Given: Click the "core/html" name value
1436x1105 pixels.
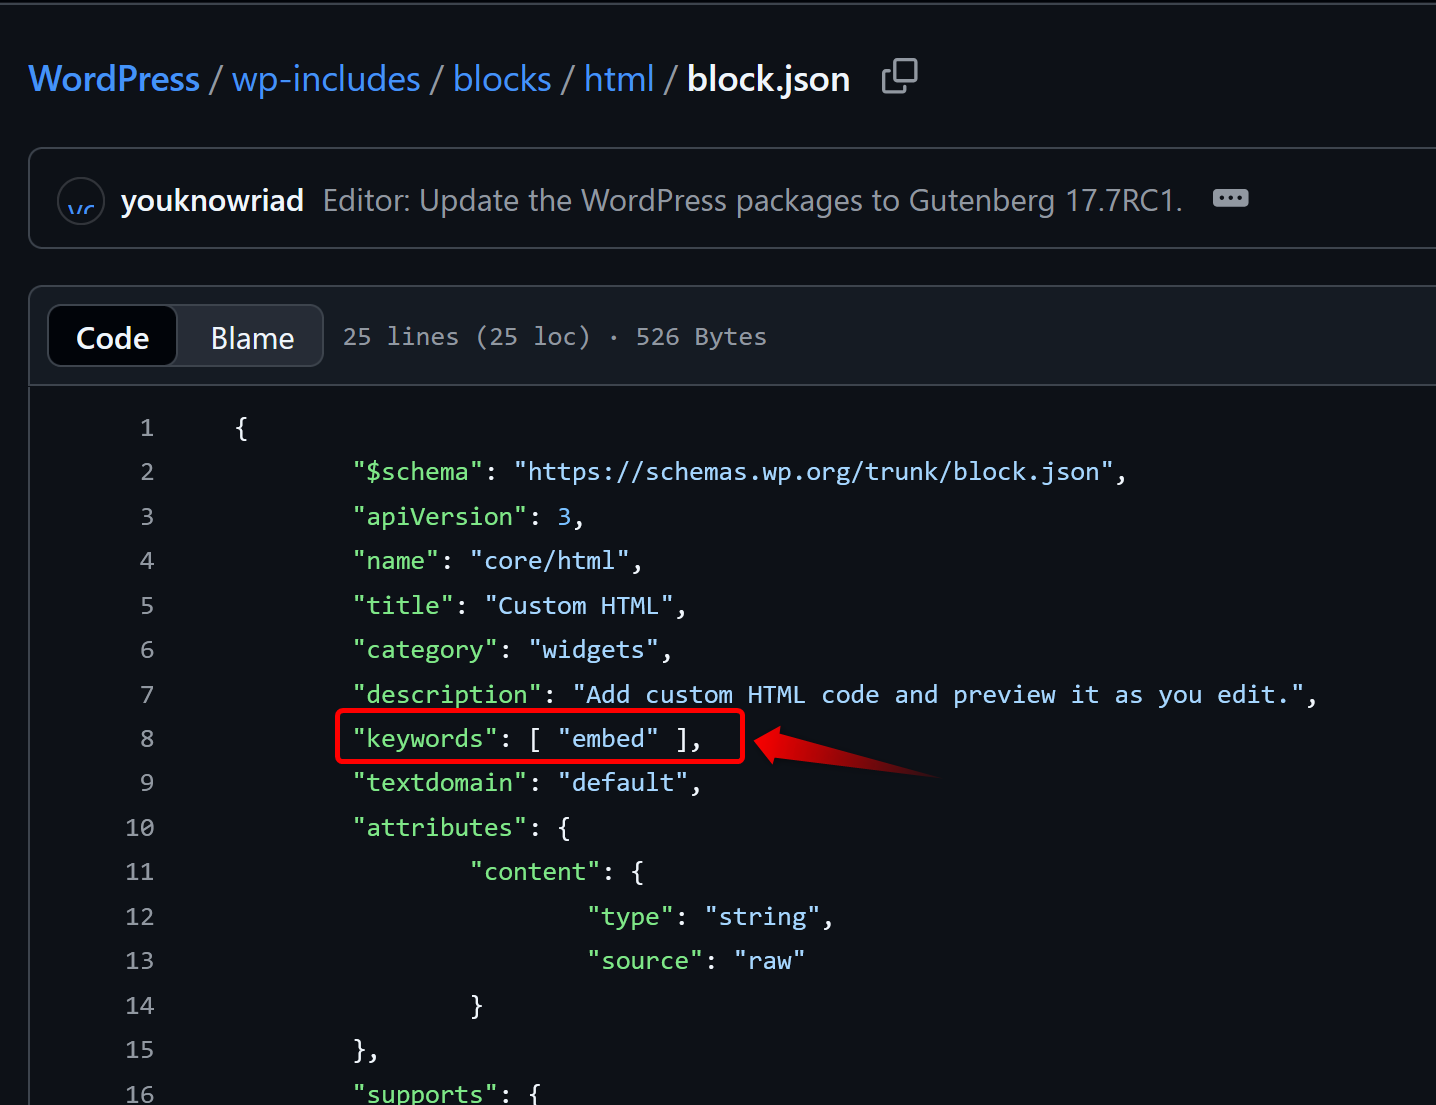Looking at the screenshot, I should click(550, 561).
